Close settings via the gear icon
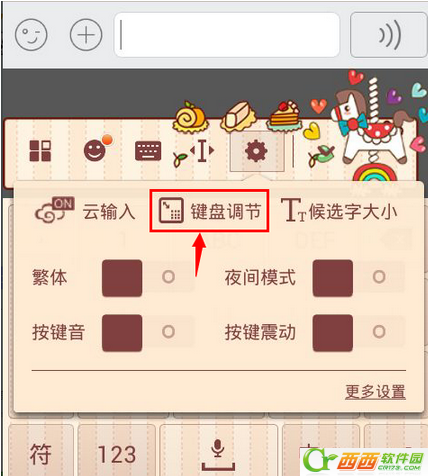The image size is (428, 476). (x=256, y=151)
